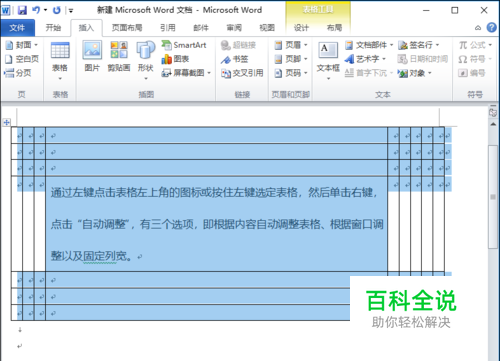Open Customize Quick Access Toolbar dropdown

point(71,11)
